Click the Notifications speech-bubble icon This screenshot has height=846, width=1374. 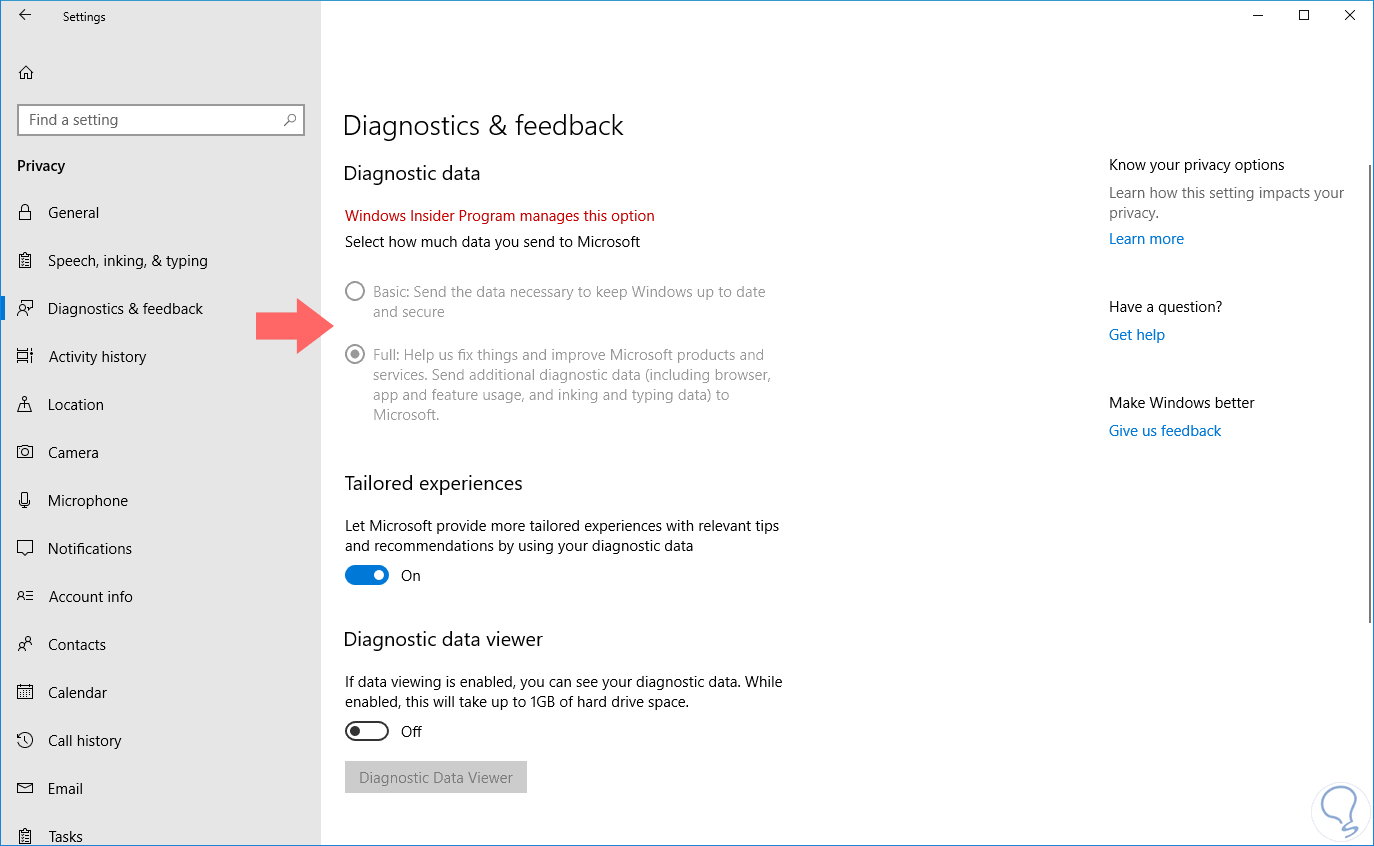(26, 548)
